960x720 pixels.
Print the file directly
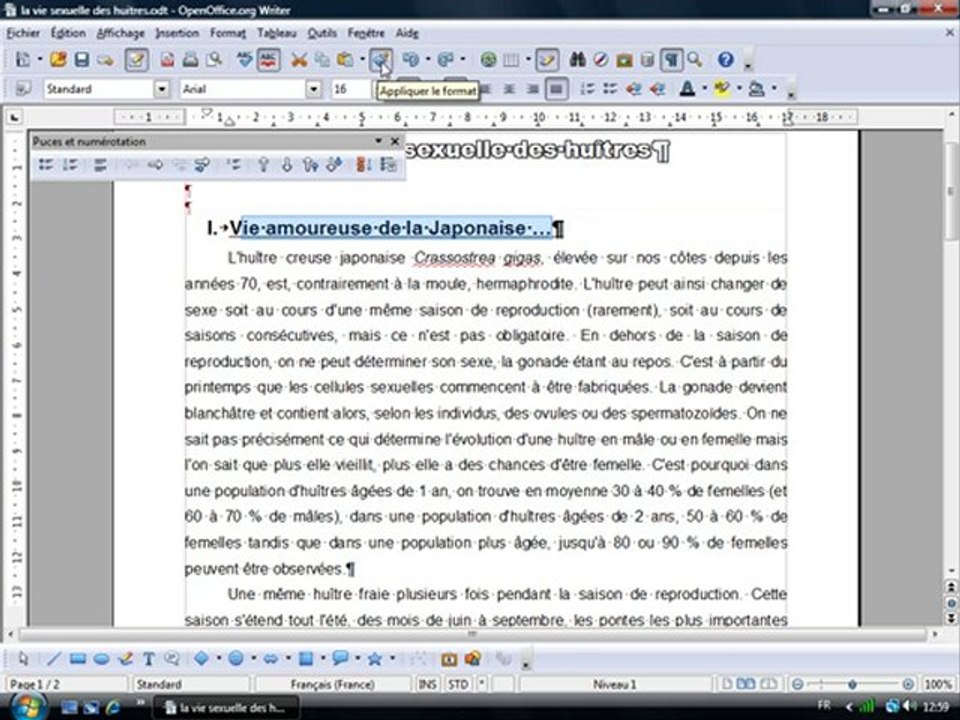pyautogui.click(x=190, y=59)
